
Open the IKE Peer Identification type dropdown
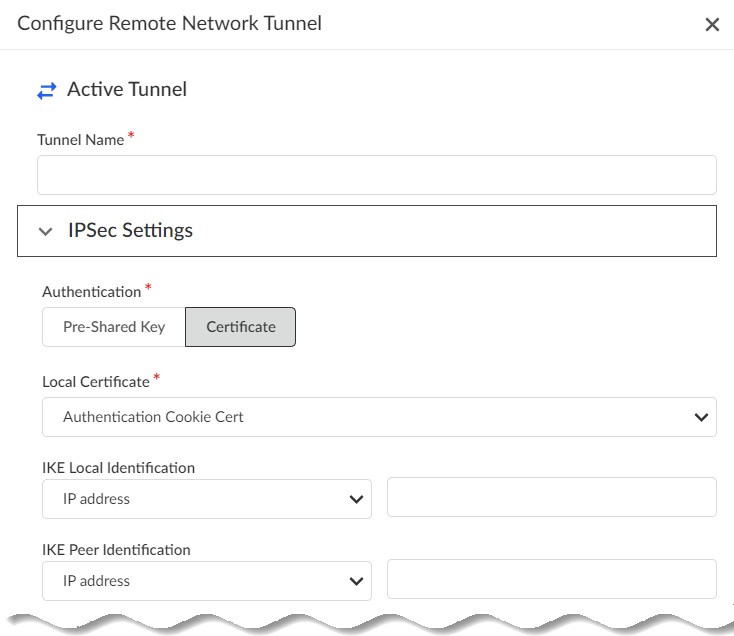(206, 581)
